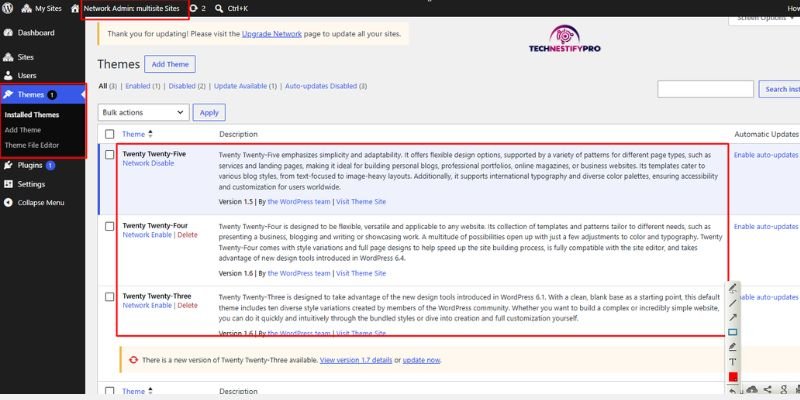Toggle the select-all checkbox in table header

(x=110, y=134)
